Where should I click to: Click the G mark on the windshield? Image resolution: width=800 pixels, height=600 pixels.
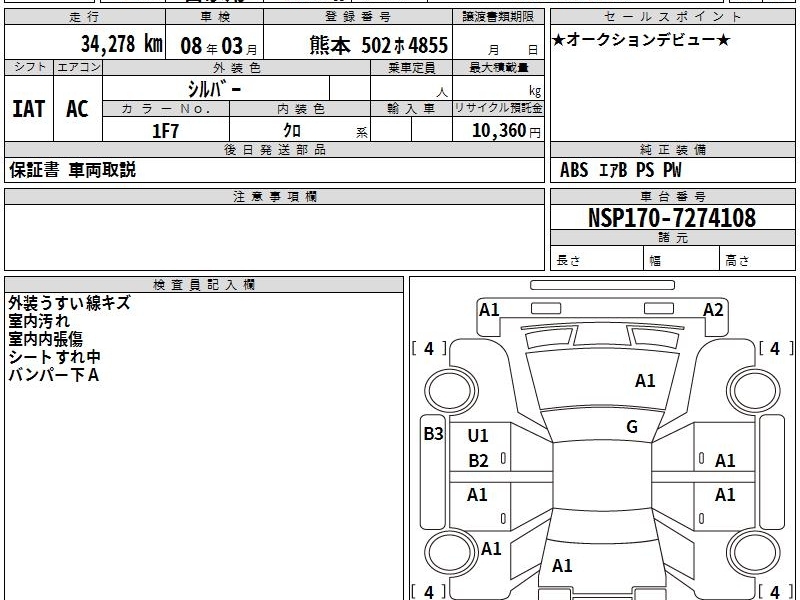[x=632, y=427]
